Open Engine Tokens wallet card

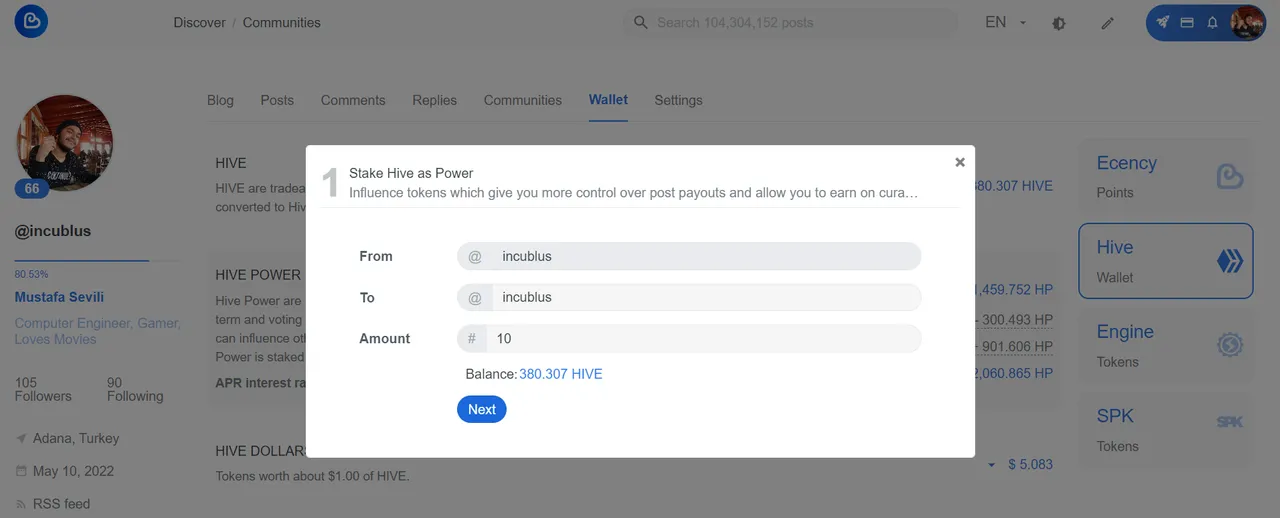tap(1165, 345)
